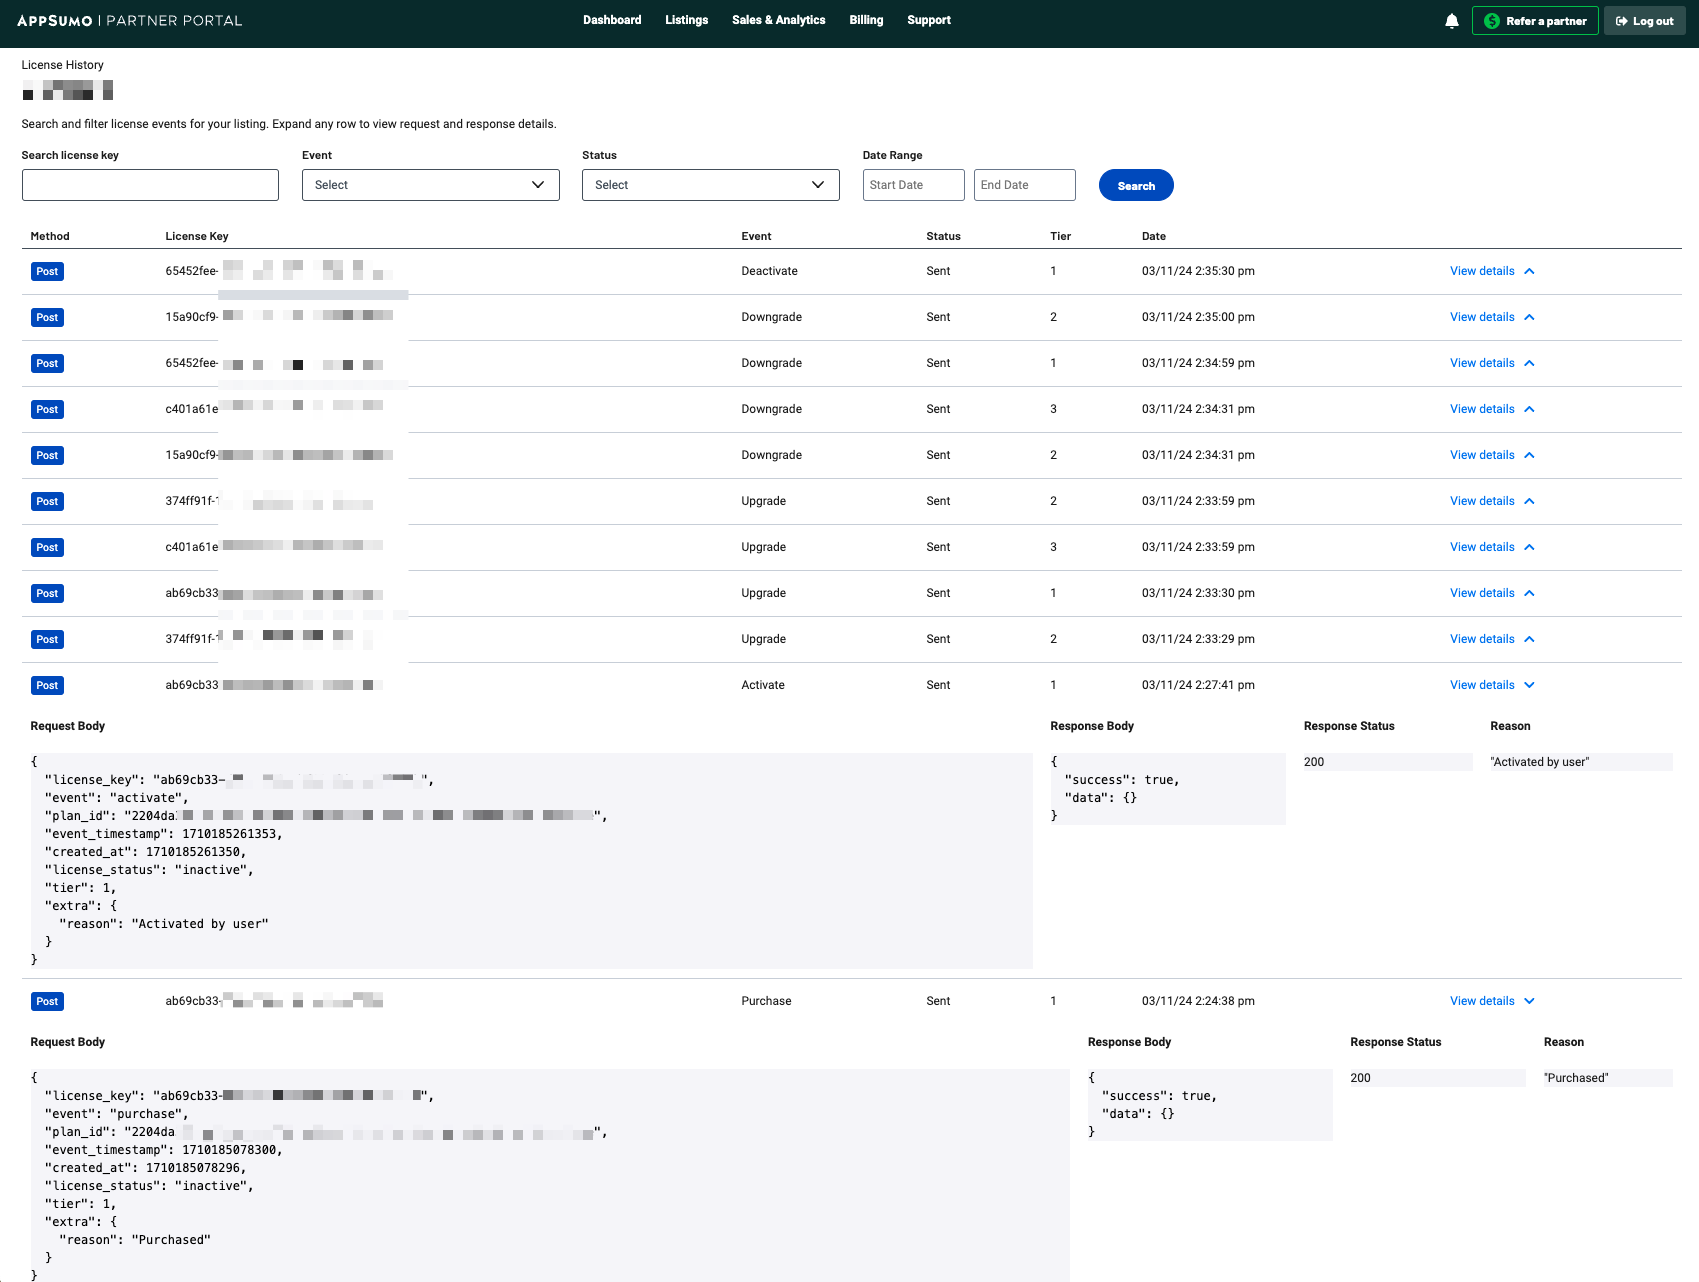Click Response Status 200 for Activate event
Image resolution: width=1699 pixels, height=1282 pixels.
coord(1314,762)
